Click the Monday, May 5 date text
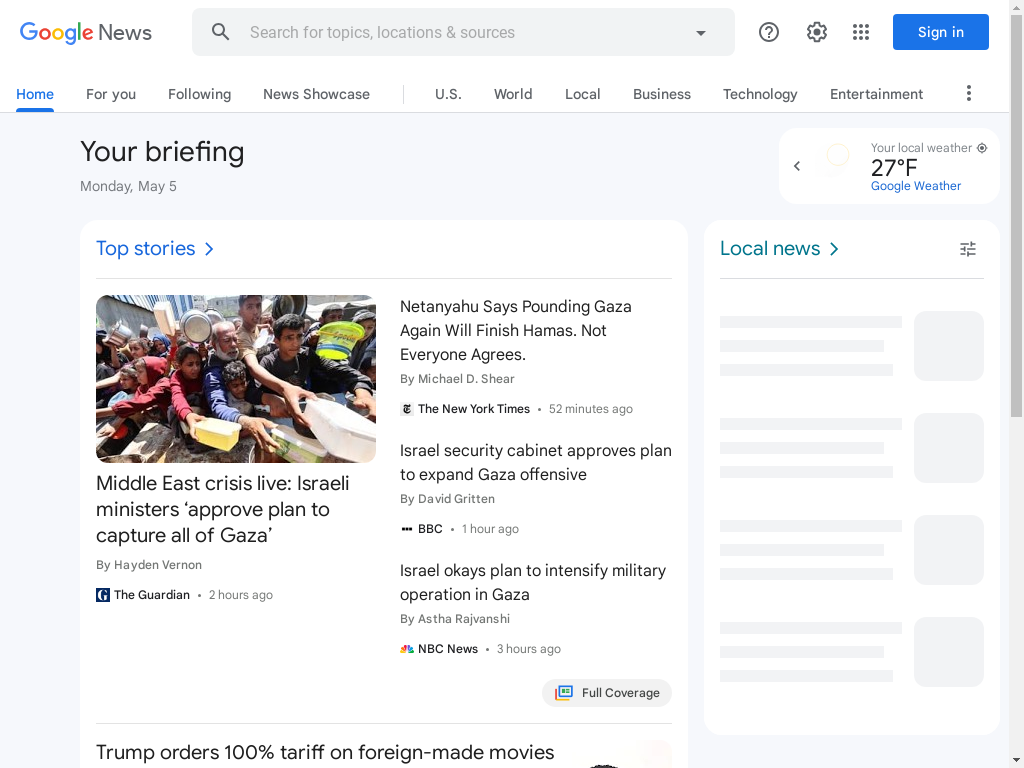This screenshot has width=1024, height=768. click(128, 186)
